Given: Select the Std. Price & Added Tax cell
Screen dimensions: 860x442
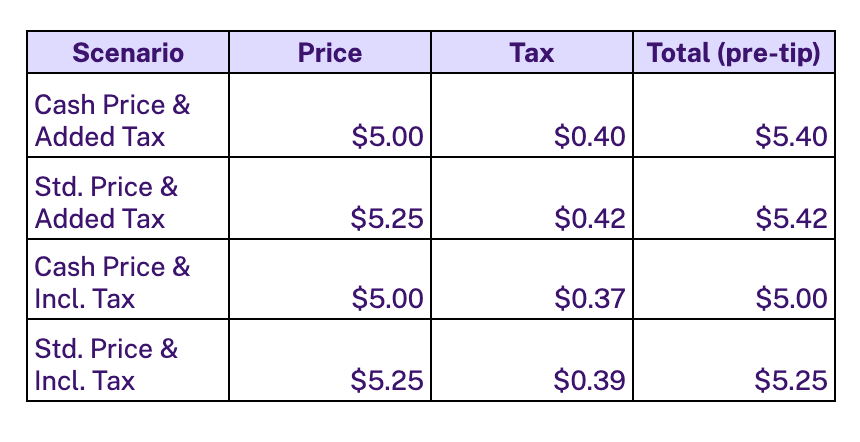Looking at the screenshot, I should click(x=128, y=198).
